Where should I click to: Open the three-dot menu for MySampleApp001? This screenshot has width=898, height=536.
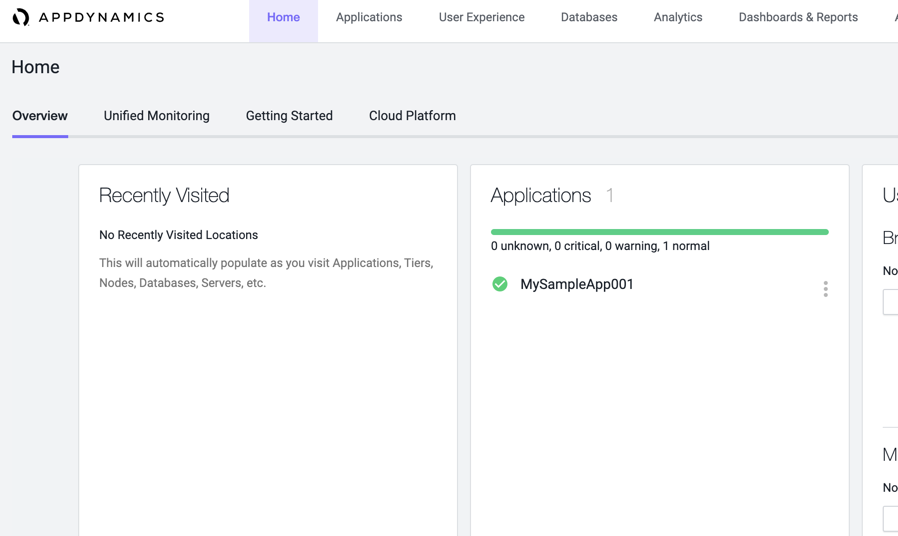[x=825, y=289]
